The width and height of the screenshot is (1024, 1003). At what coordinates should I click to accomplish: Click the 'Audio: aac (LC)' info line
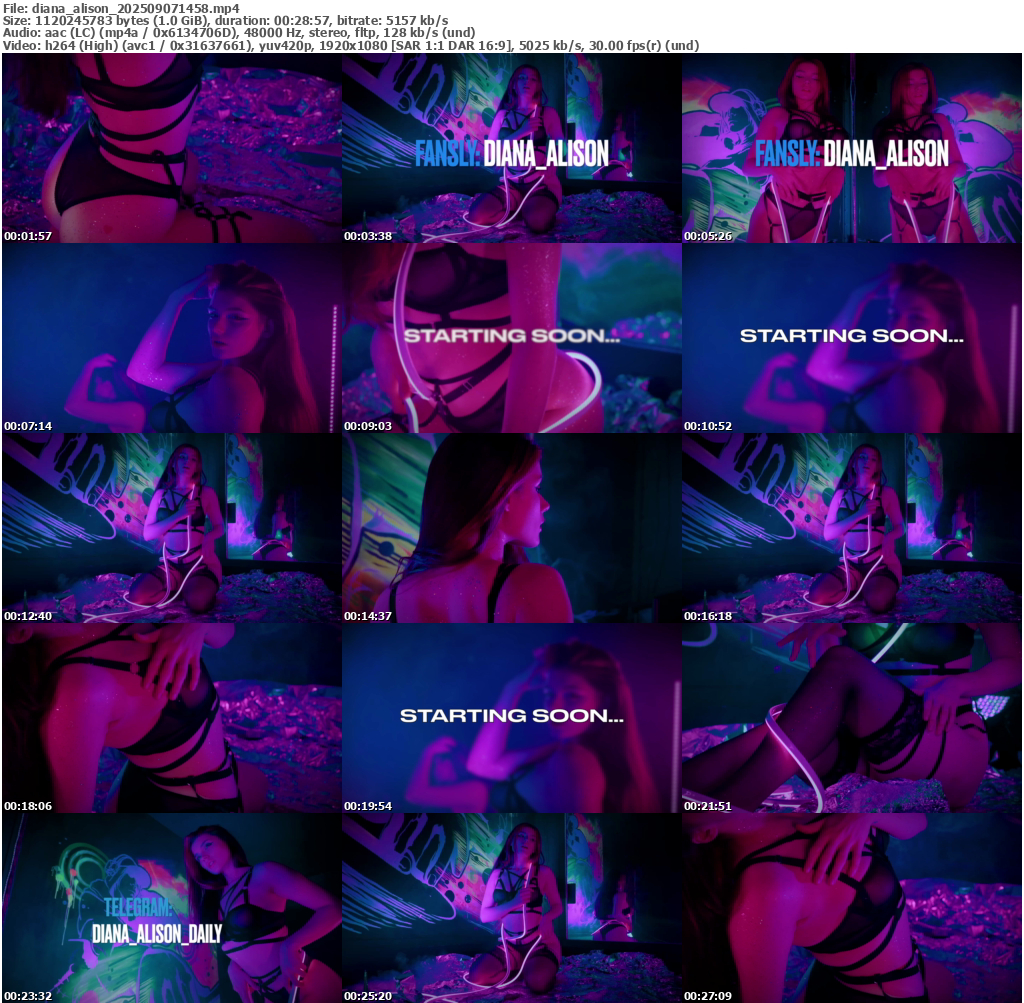[239, 33]
